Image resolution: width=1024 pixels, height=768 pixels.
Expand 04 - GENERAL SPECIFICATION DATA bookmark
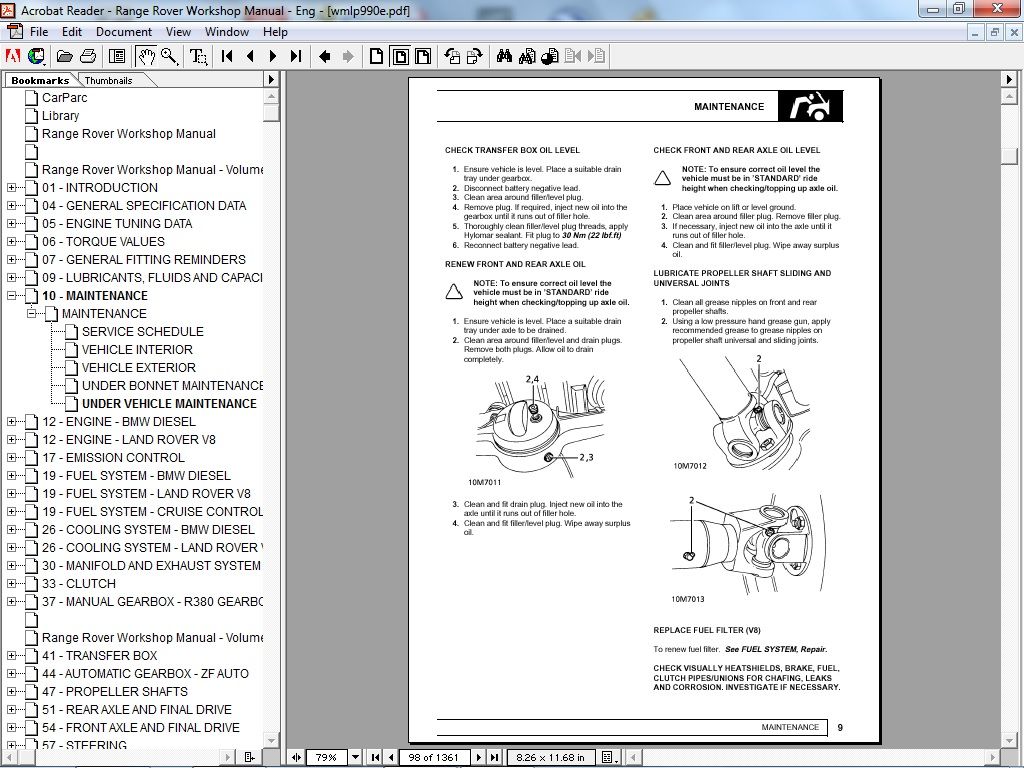click(11, 206)
